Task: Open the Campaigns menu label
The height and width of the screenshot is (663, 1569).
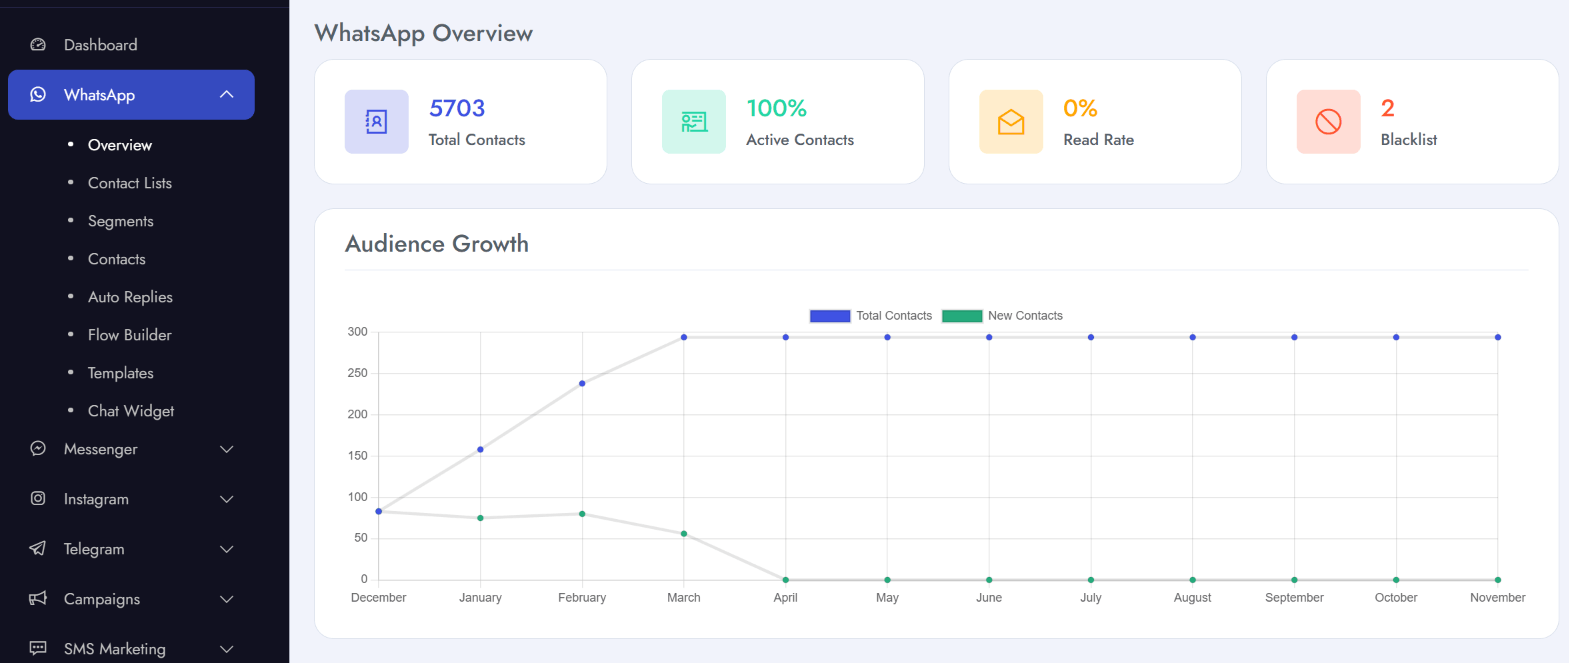Action: (x=102, y=599)
